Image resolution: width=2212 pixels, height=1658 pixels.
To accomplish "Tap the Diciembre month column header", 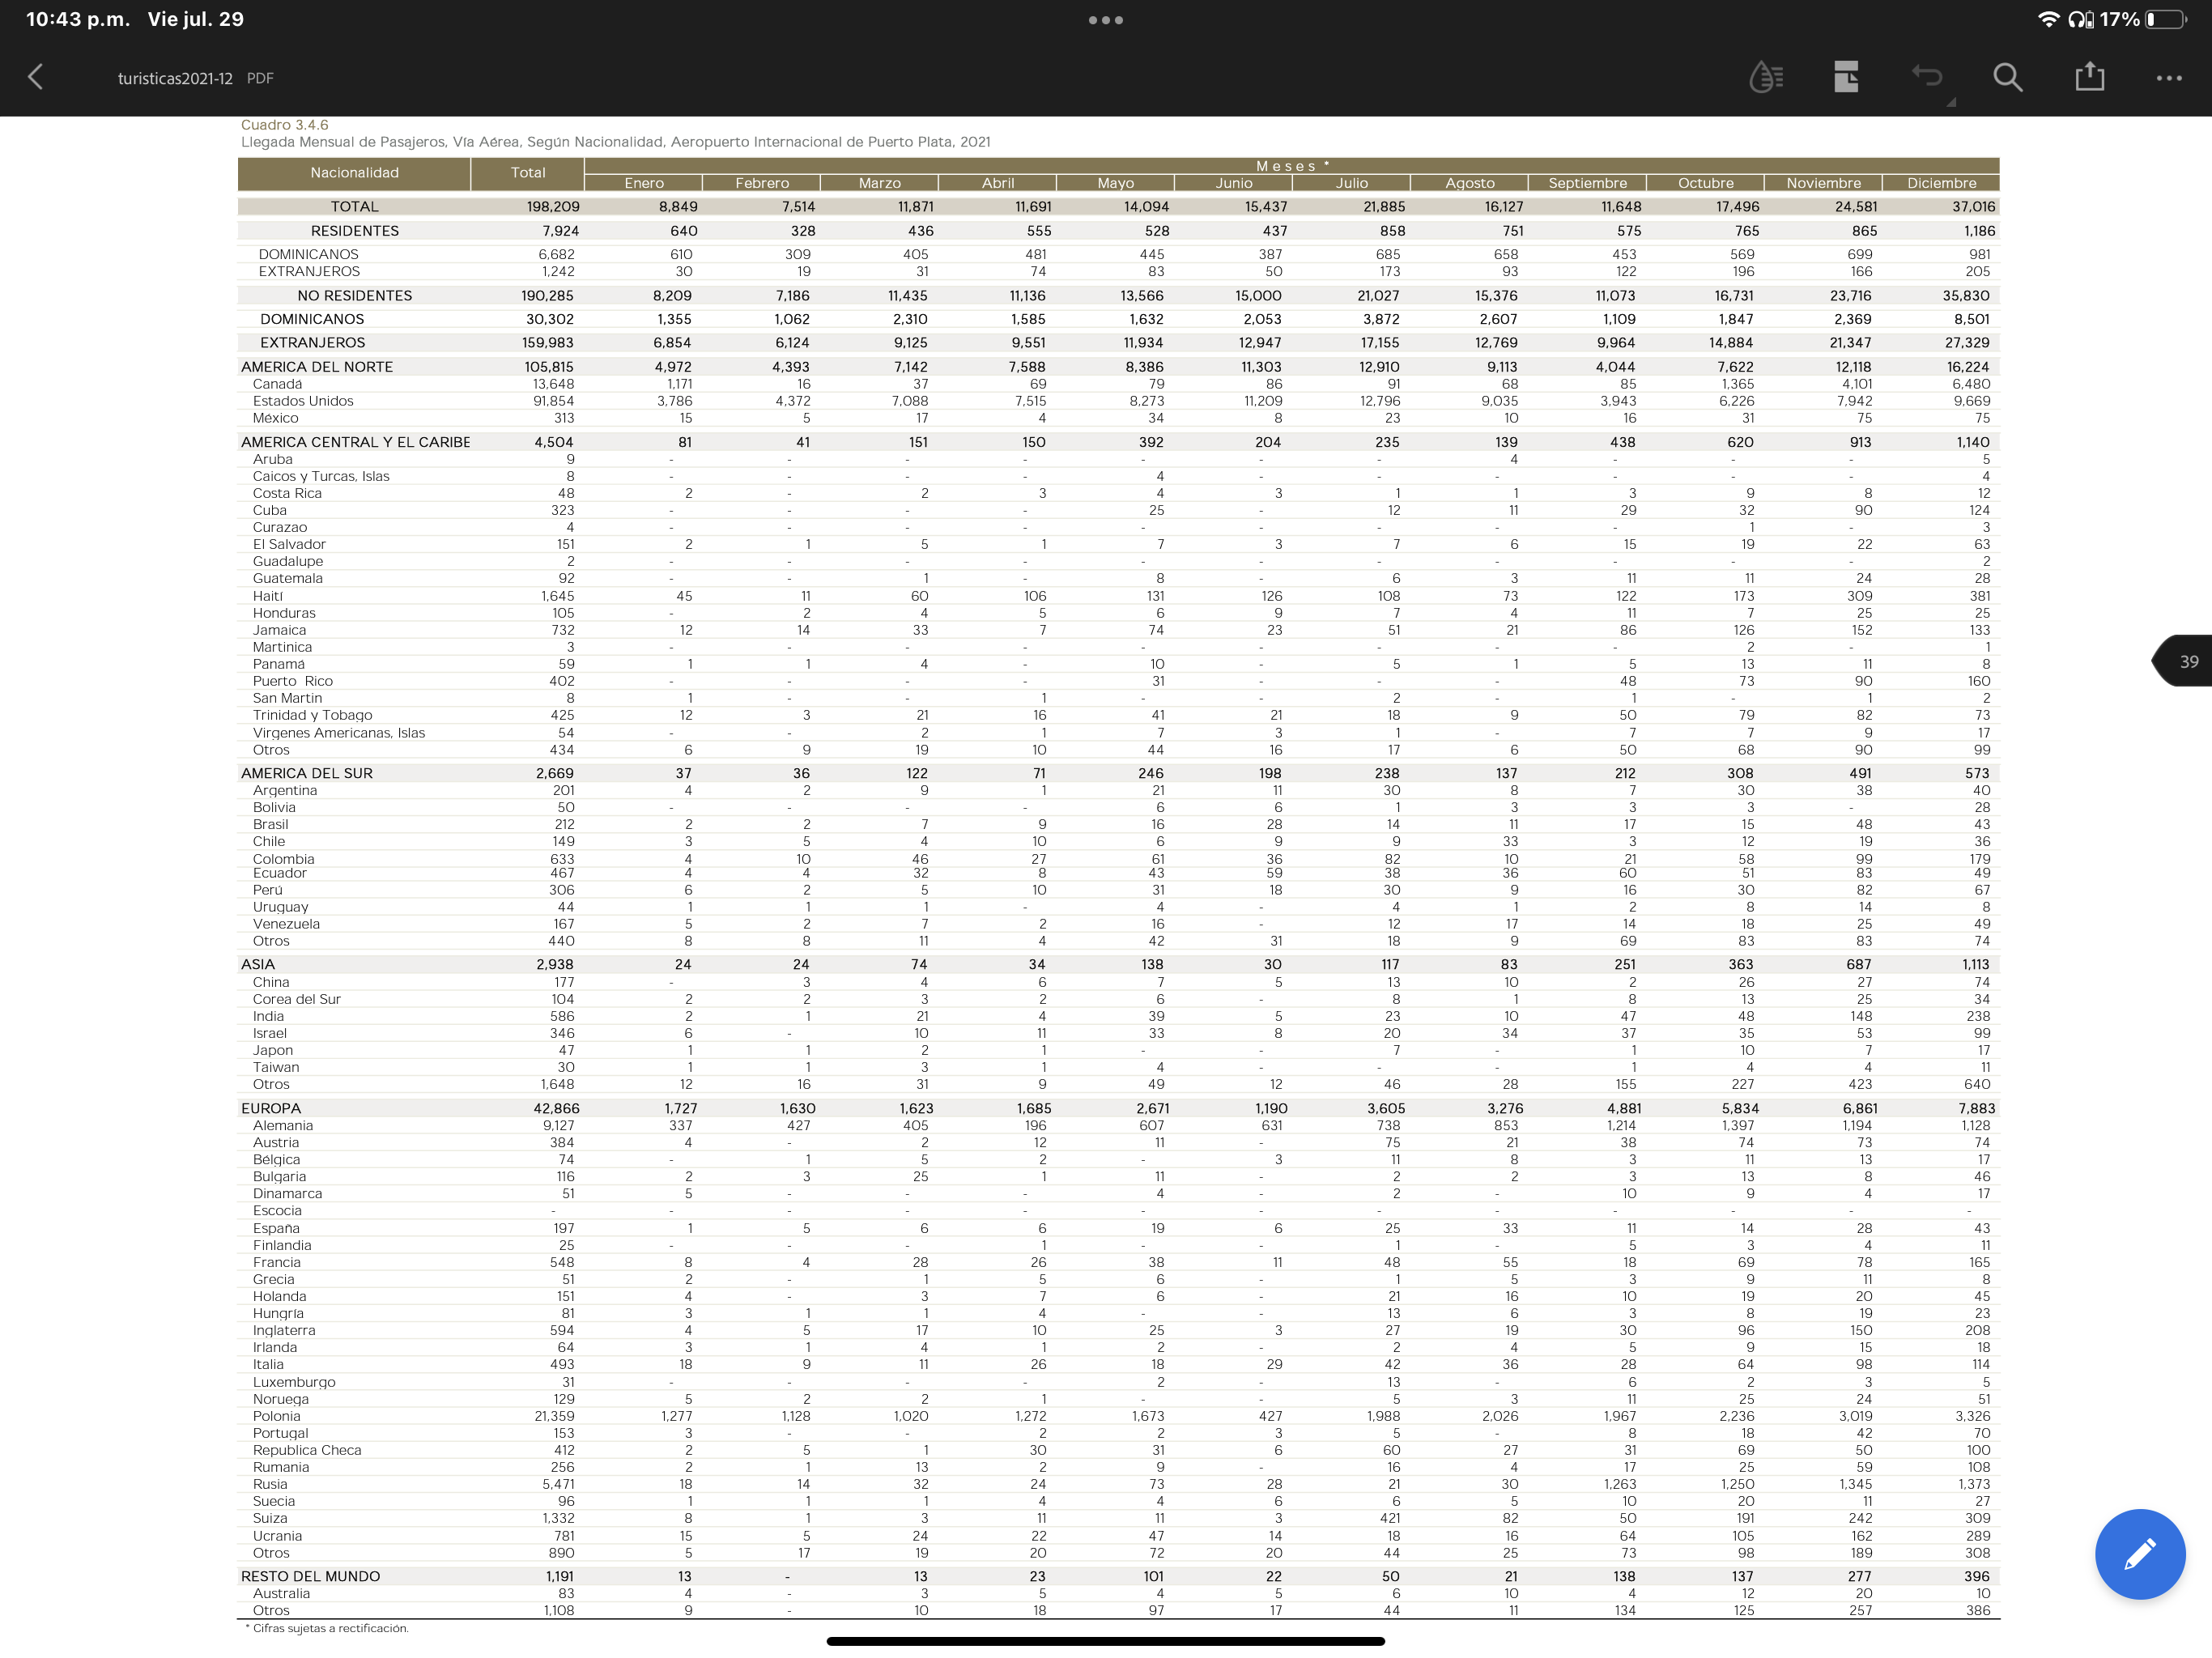I will click(x=1940, y=183).
